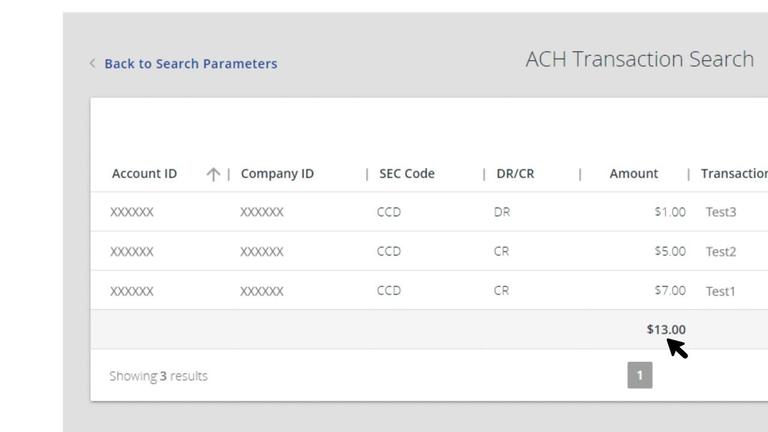Sort by Amount column header
This screenshot has height=432, width=768.
pos(633,173)
